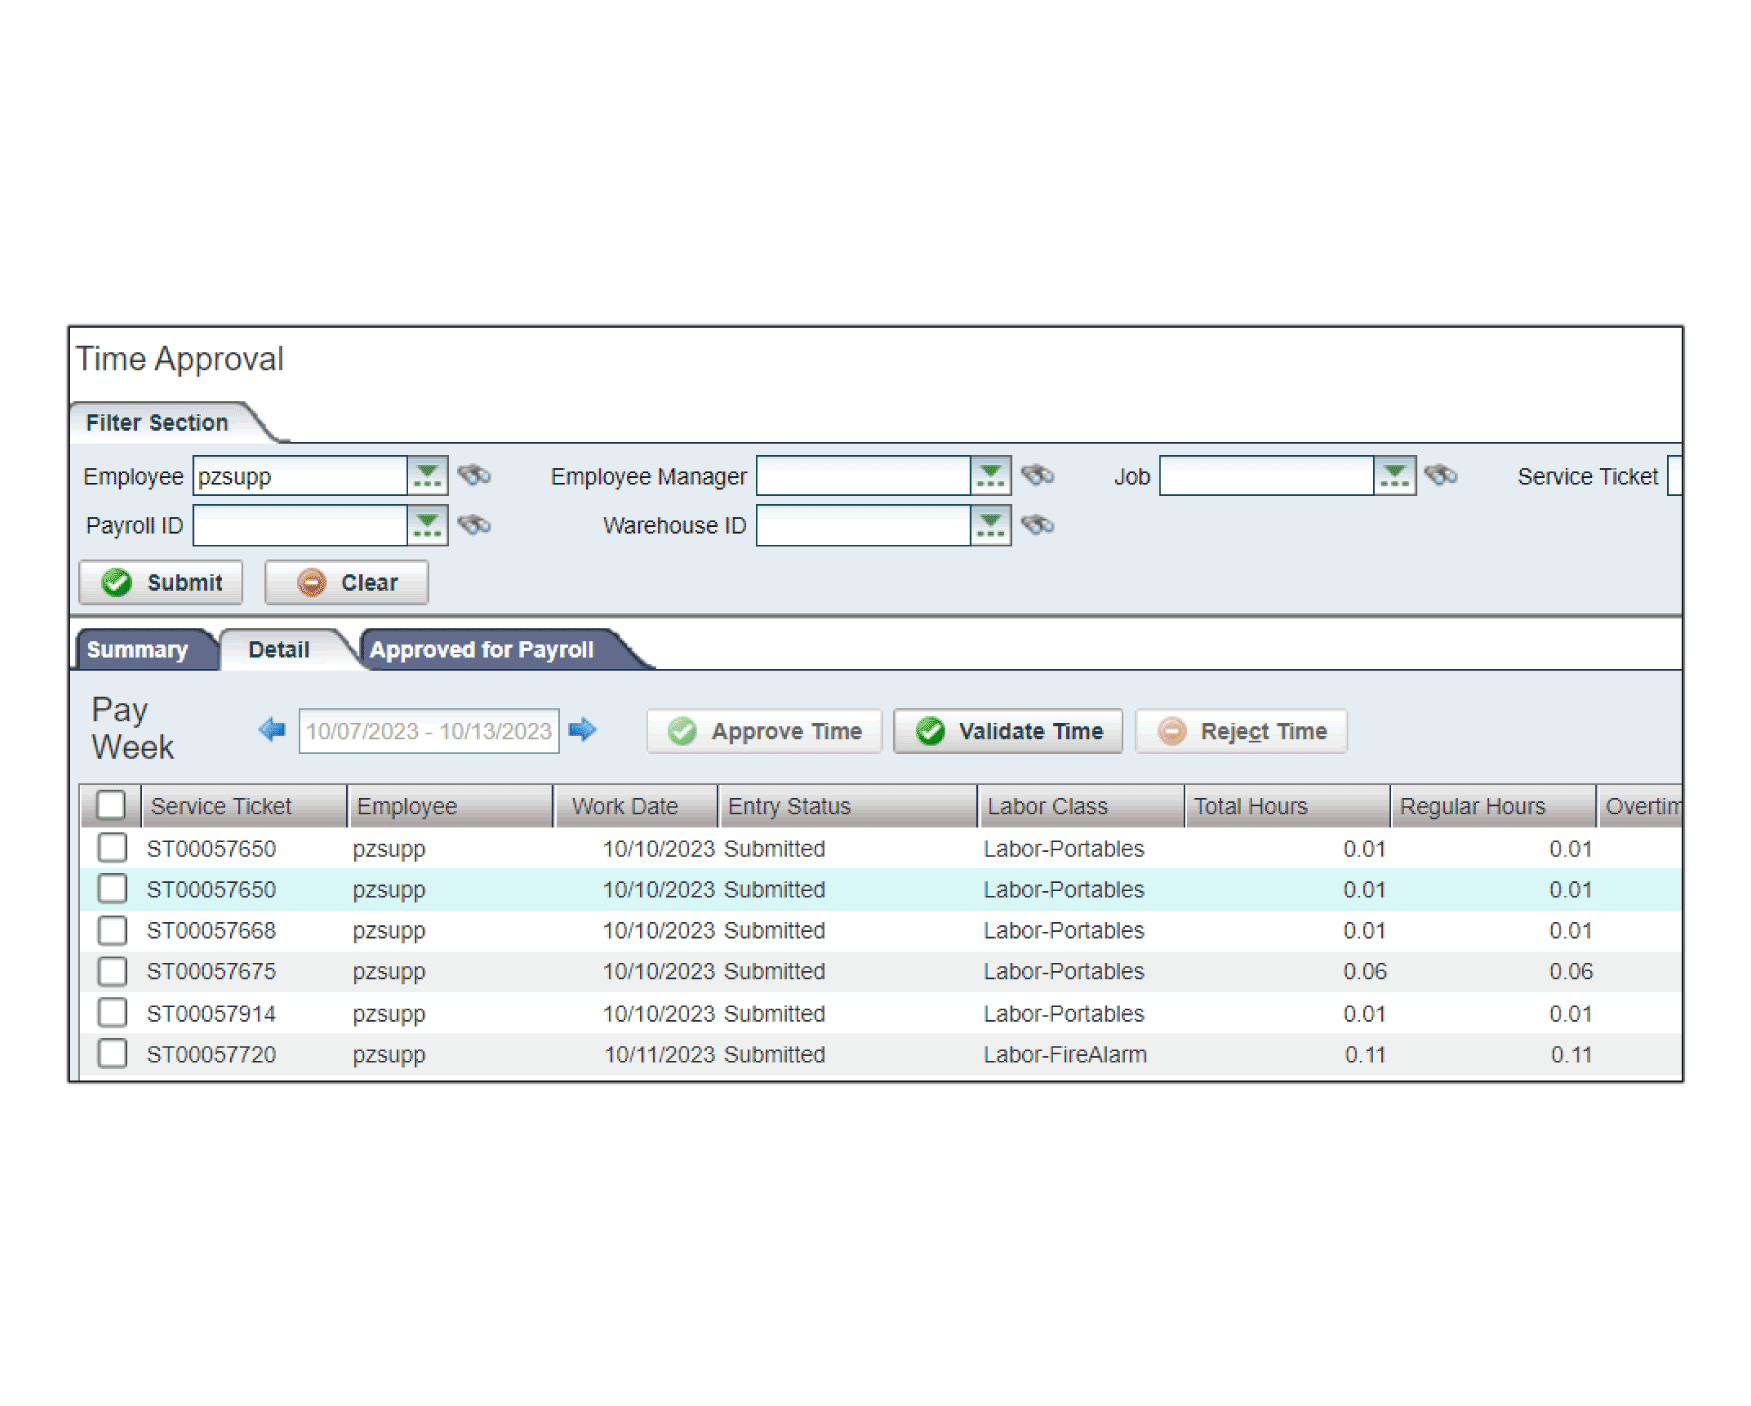Viewport: 1751px width, 1406px height.
Task: Switch to the Summary tab
Action: point(138,650)
